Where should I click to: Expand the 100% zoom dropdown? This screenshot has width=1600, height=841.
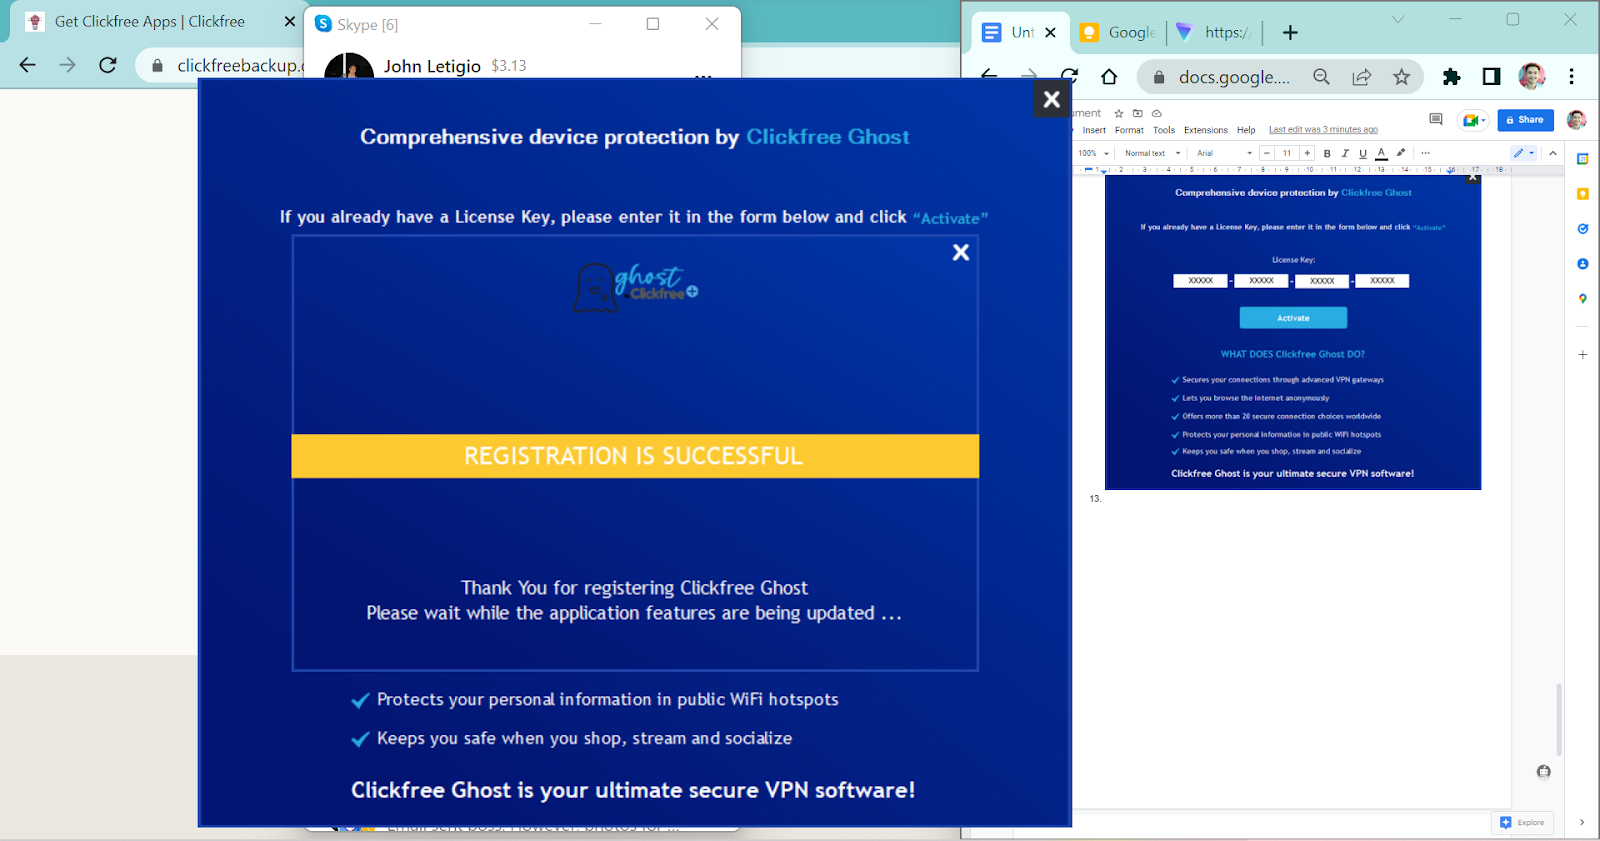point(1094,153)
